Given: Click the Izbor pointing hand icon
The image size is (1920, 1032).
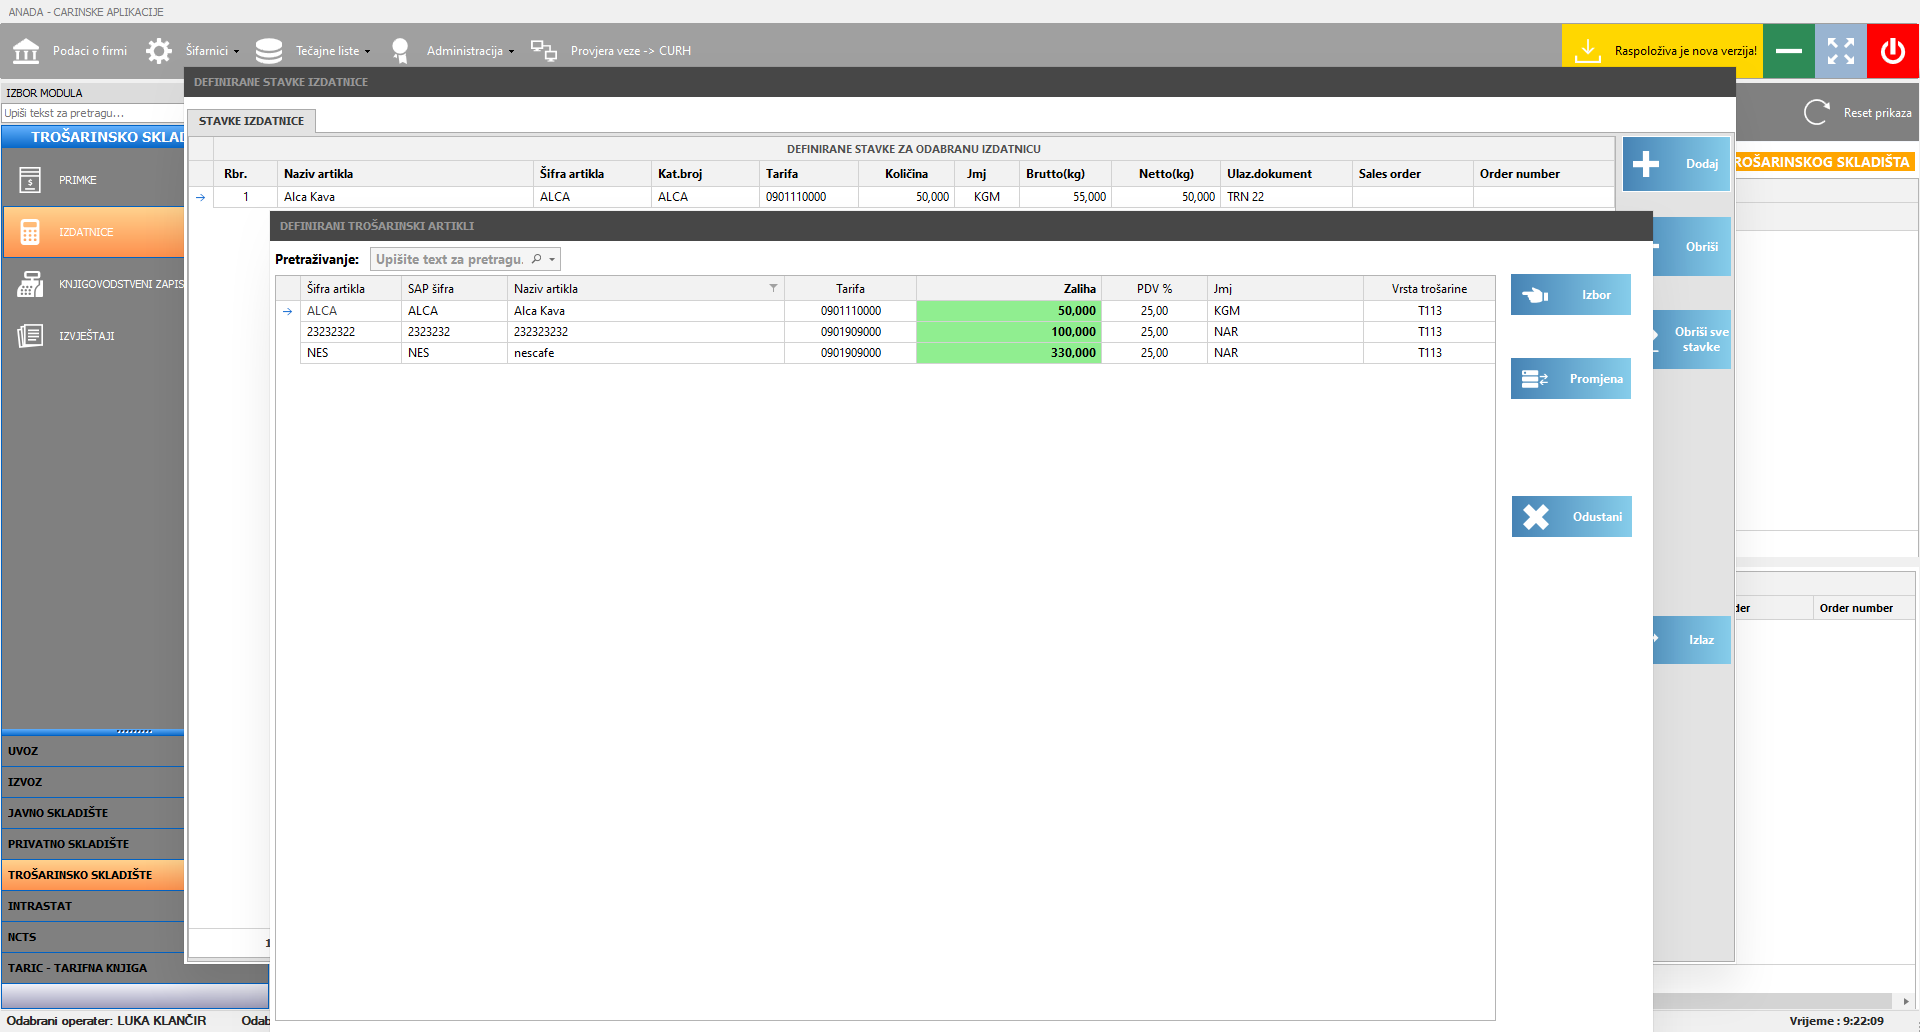Looking at the screenshot, I should click(x=1535, y=295).
